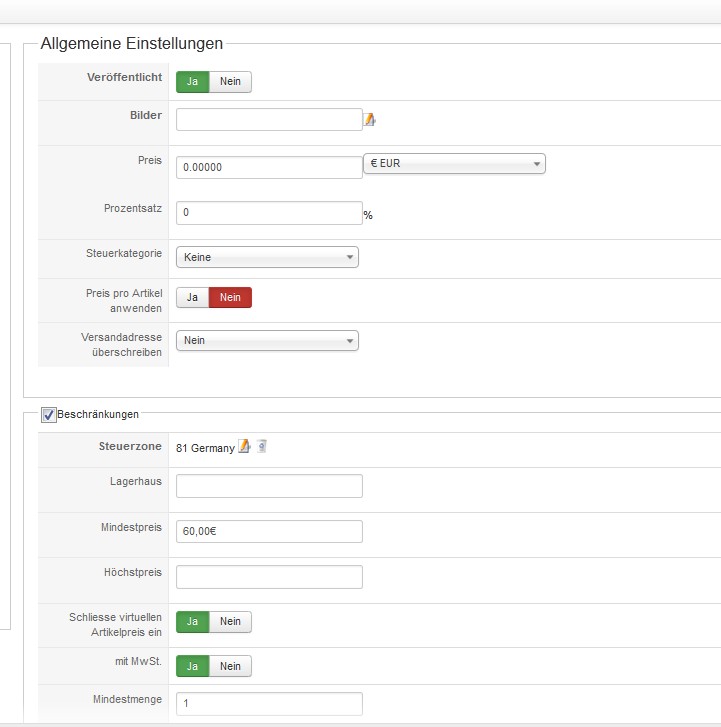Screen dimensions: 721x727
Task: Open the € EUR currency dropdown
Action: point(454,164)
